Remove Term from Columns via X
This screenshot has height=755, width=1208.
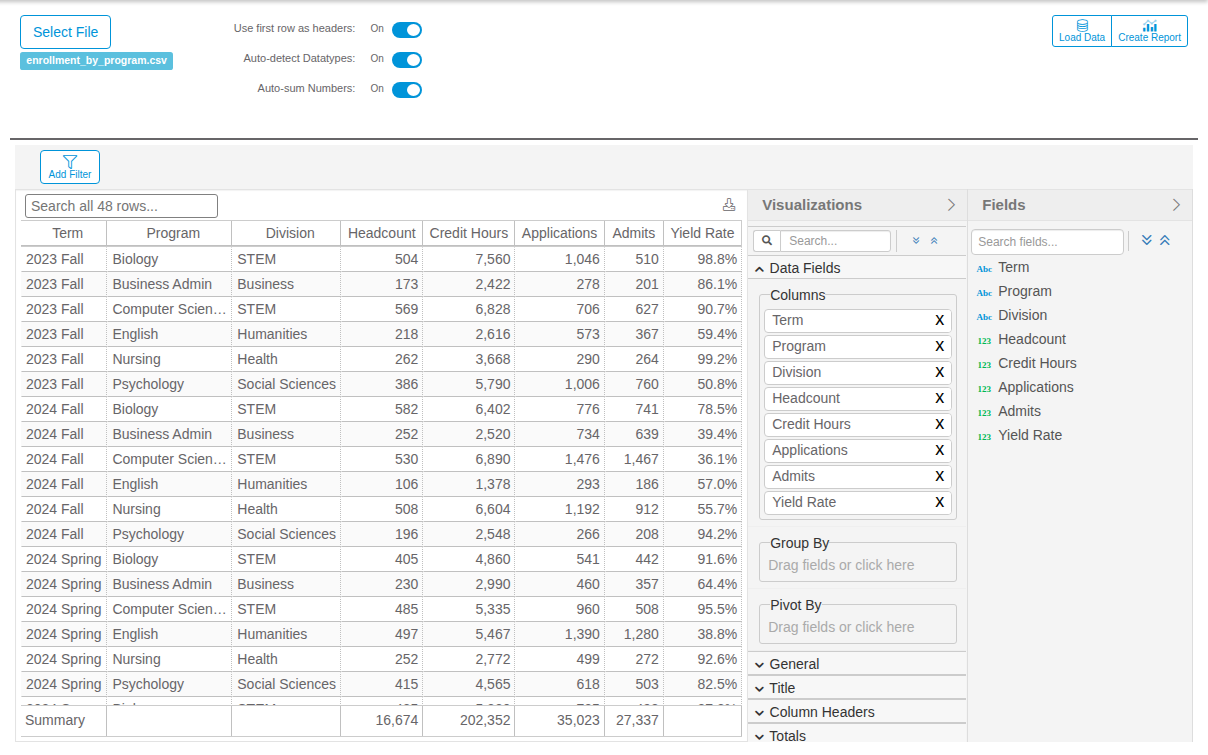tap(940, 321)
